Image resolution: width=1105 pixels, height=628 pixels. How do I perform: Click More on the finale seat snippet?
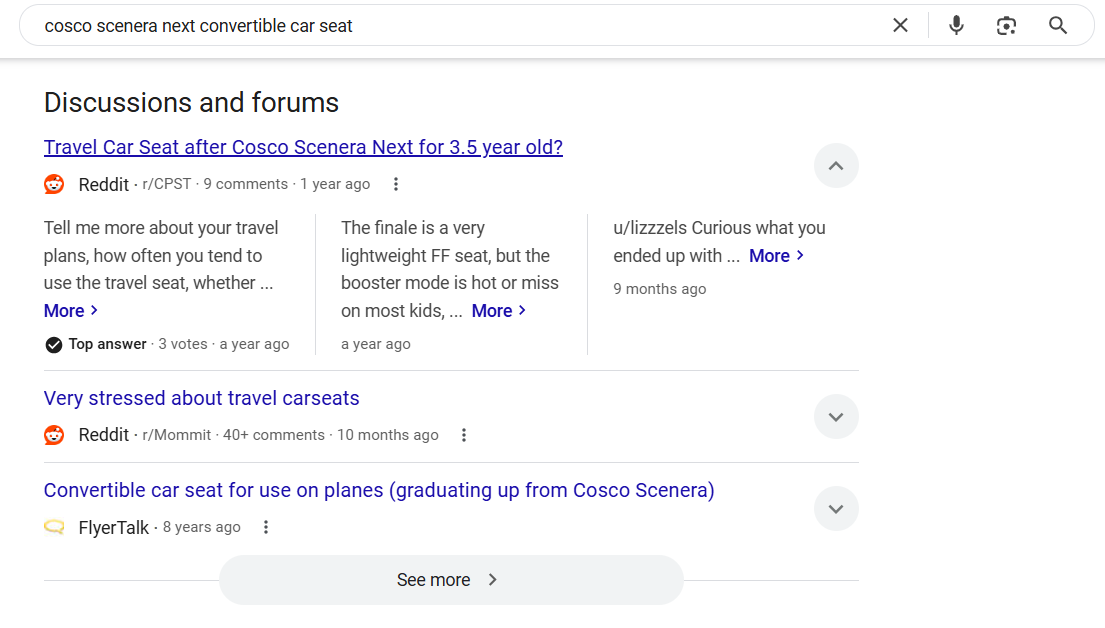point(498,311)
